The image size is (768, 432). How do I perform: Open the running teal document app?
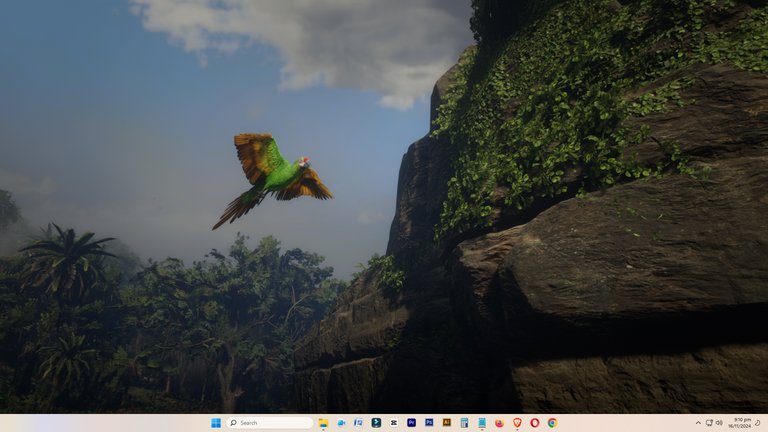482,423
